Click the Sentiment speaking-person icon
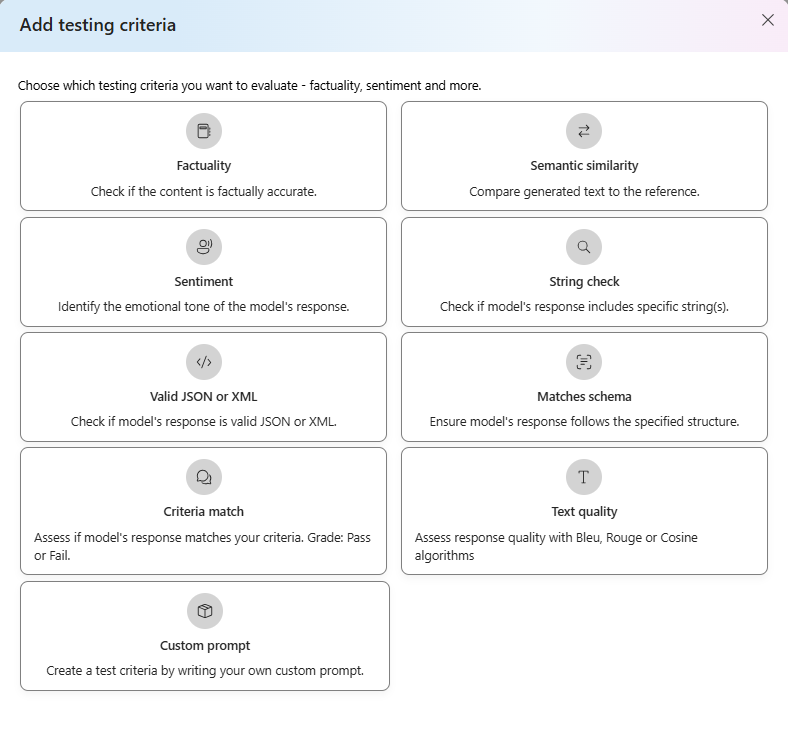 (204, 247)
